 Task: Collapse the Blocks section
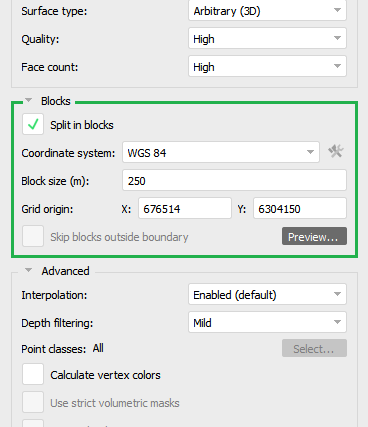point(29,100)
